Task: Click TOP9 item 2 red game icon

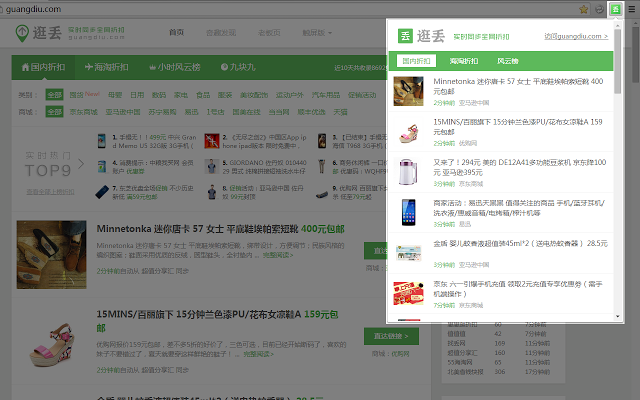Action: pyautogui.click(x=212, y=141)
